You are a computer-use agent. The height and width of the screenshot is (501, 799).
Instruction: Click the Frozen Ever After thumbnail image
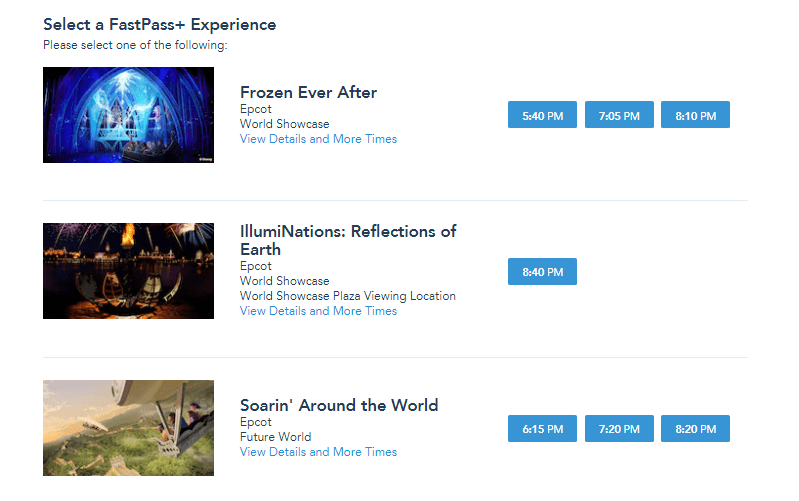(x=128, y=115)
